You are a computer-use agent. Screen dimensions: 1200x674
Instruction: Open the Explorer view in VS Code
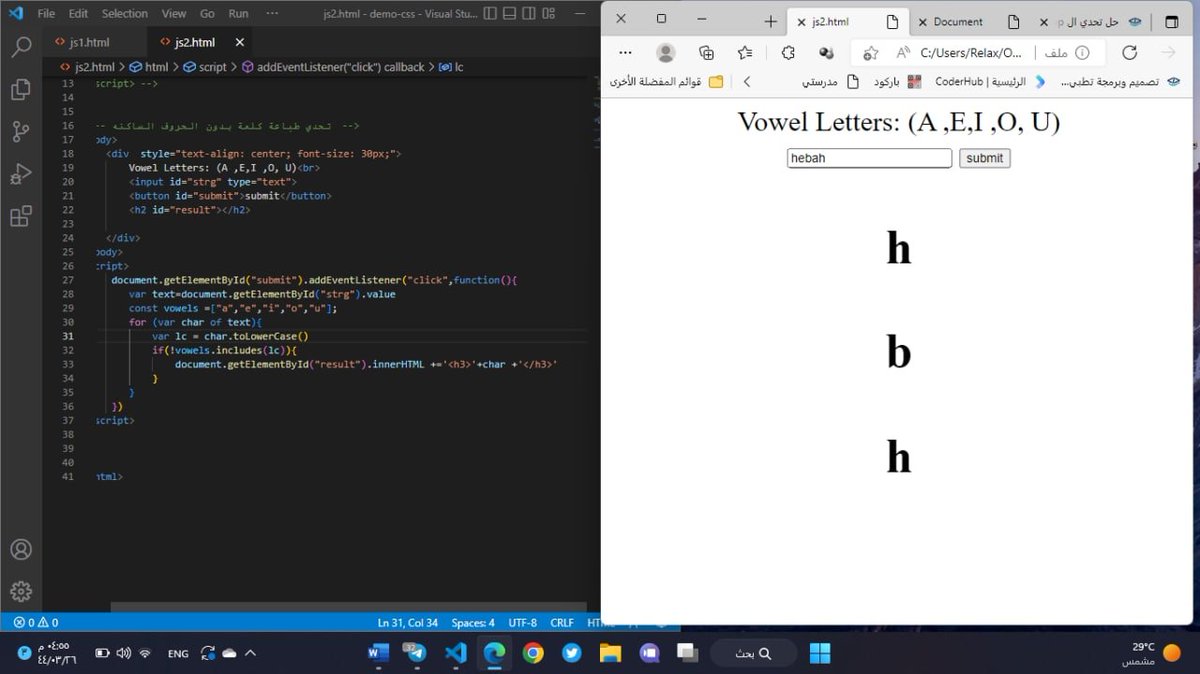pyautogui.click(x=20, y=90)
